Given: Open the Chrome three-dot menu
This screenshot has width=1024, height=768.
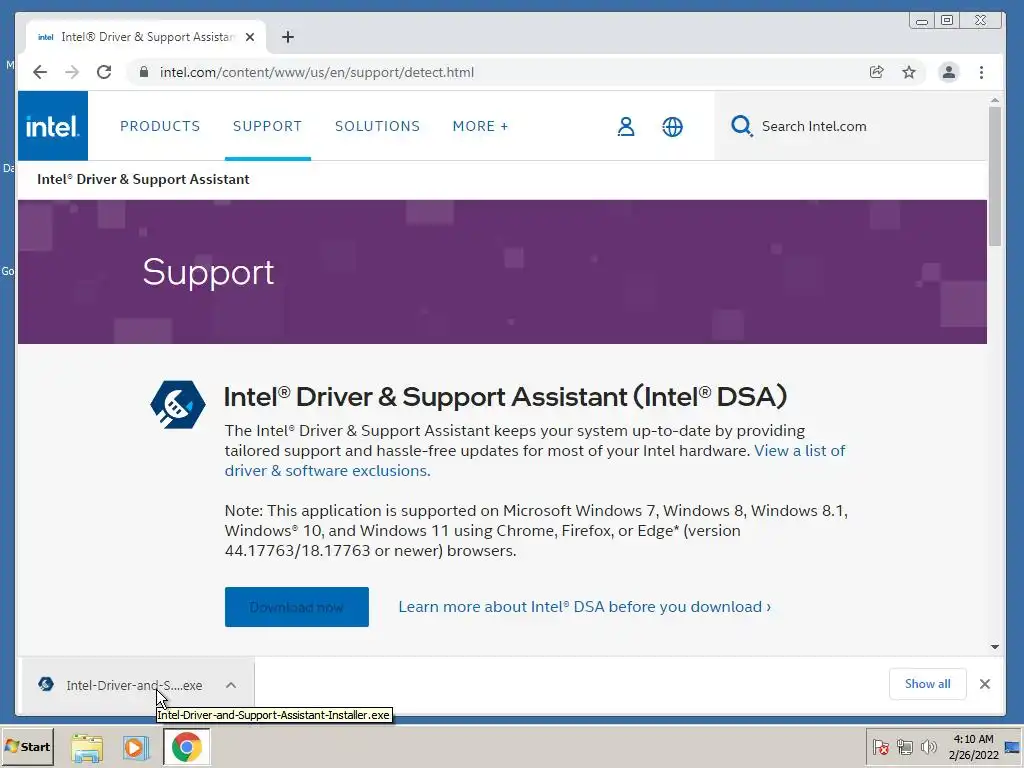Looking at the screenshot, I should click(981, 72).
